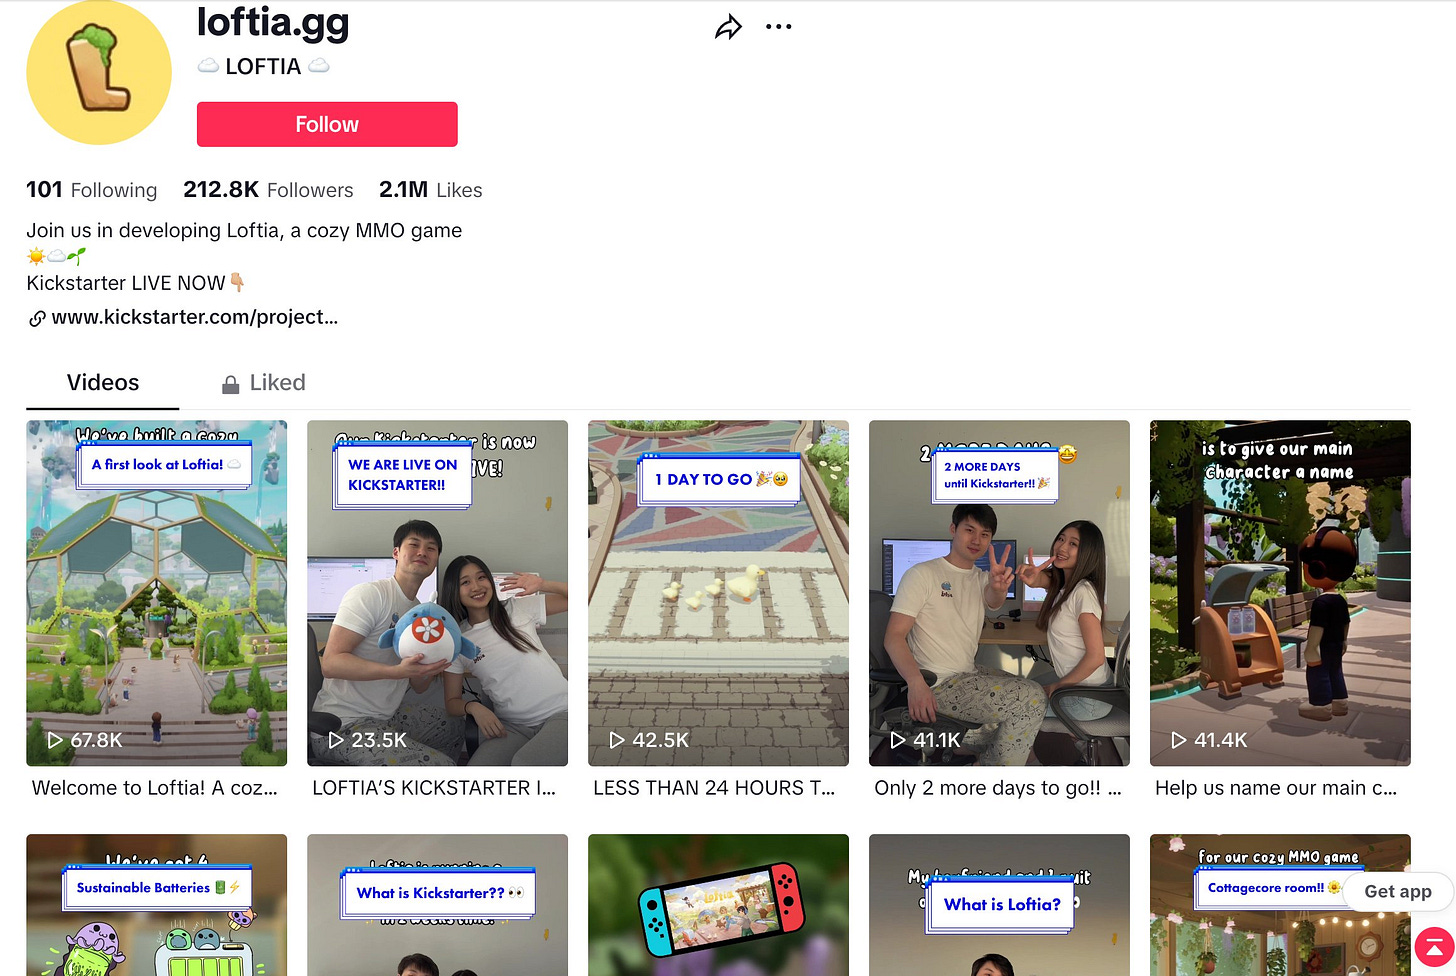Click the link icon beside kickstarter URL
This screenshot has width=1456, height=976.
(x=37, y=318)
